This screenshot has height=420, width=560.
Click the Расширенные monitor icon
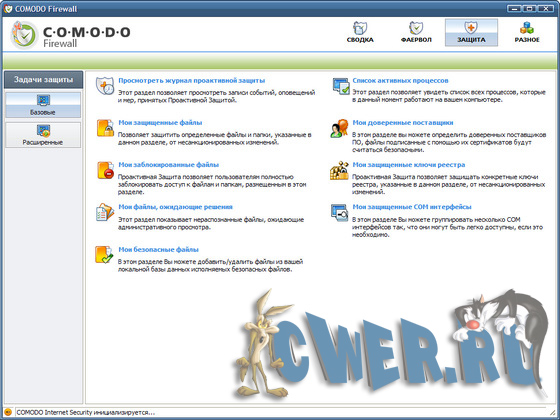[x=43, y=131]
